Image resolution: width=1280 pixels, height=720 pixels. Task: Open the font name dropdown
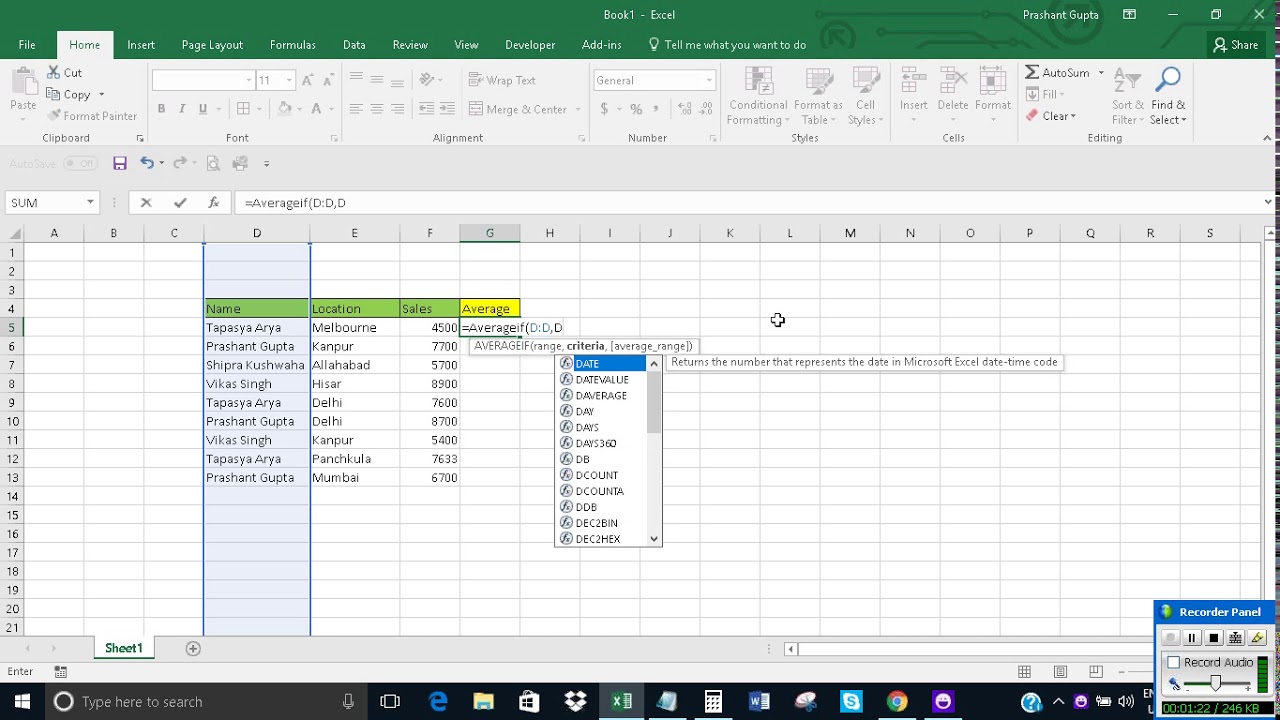coord(249,80)
